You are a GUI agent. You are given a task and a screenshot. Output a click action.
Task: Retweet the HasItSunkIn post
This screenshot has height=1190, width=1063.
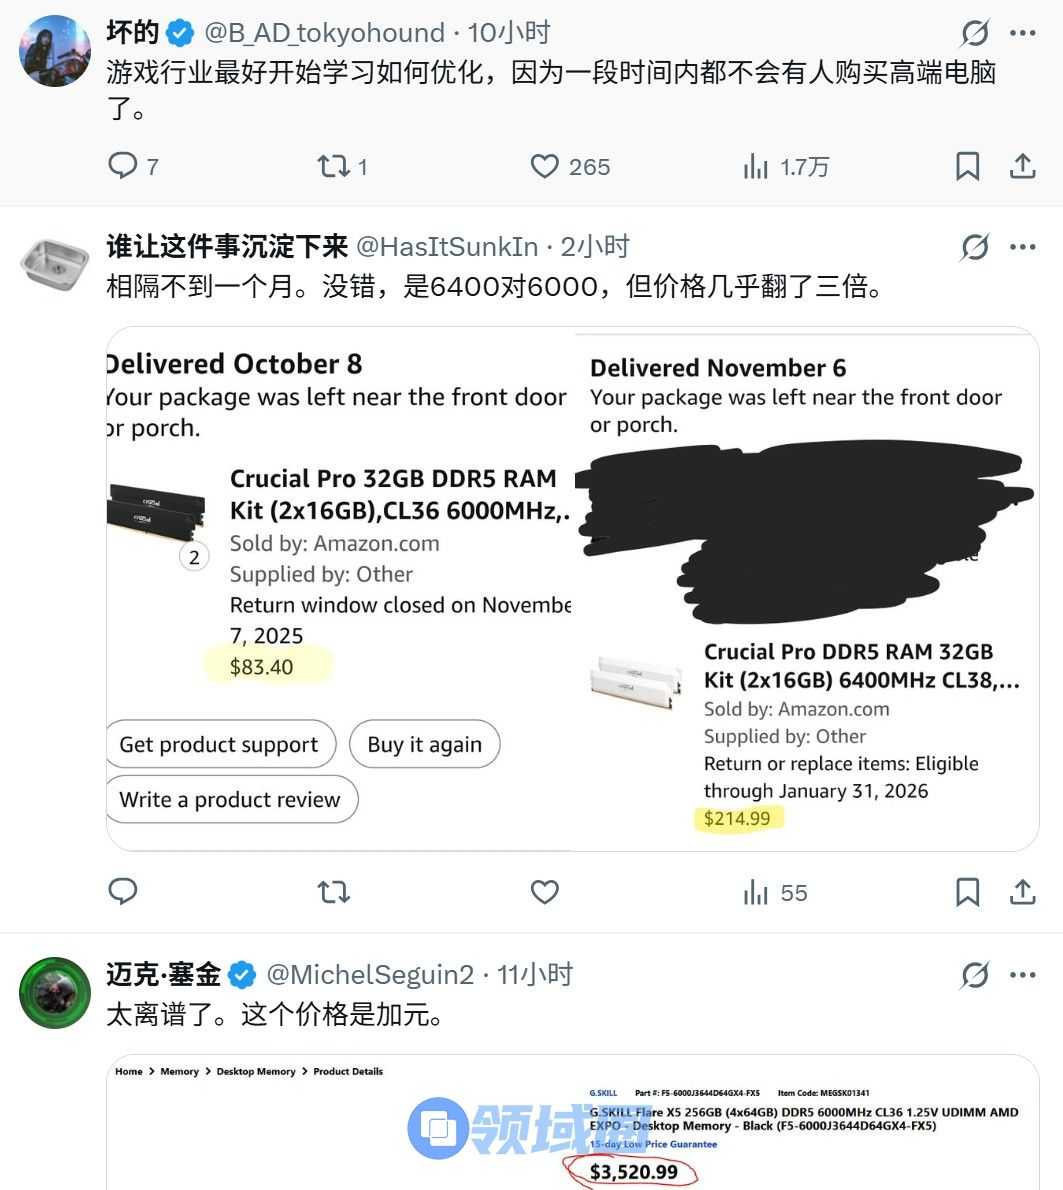pos(333,892)
